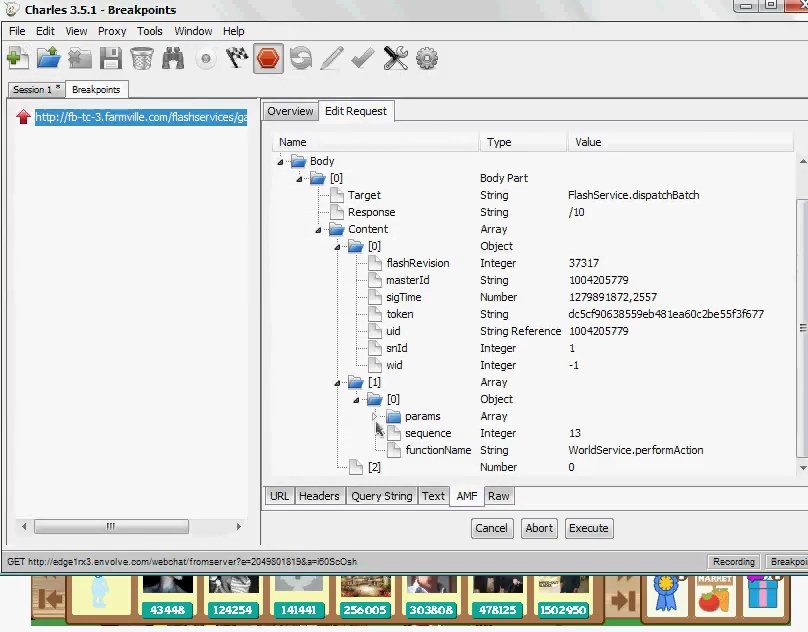
Task: Click the FarmVille gift box icon
Action: tap(763, 594)
